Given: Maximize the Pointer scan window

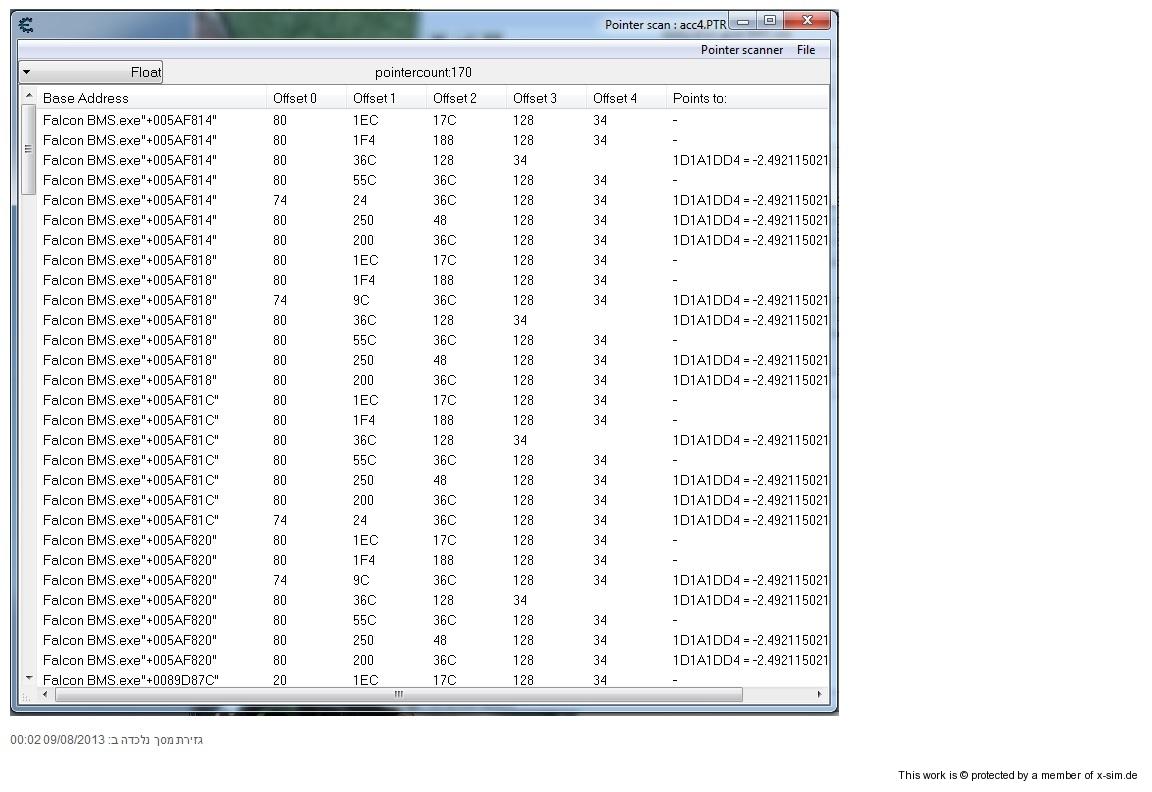Looking at the screenshot, I should click(769, 21).
